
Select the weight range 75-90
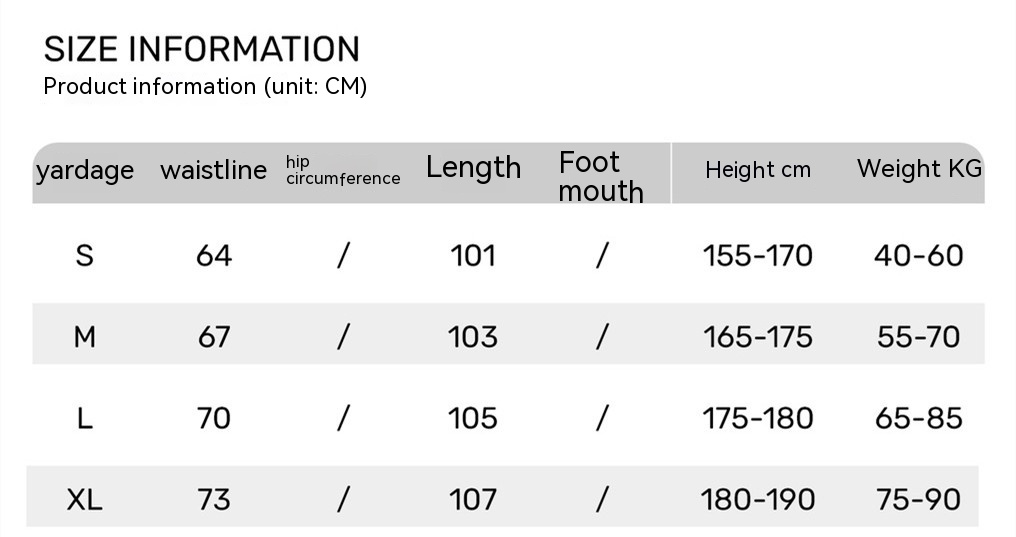click(x=919, y=499)
